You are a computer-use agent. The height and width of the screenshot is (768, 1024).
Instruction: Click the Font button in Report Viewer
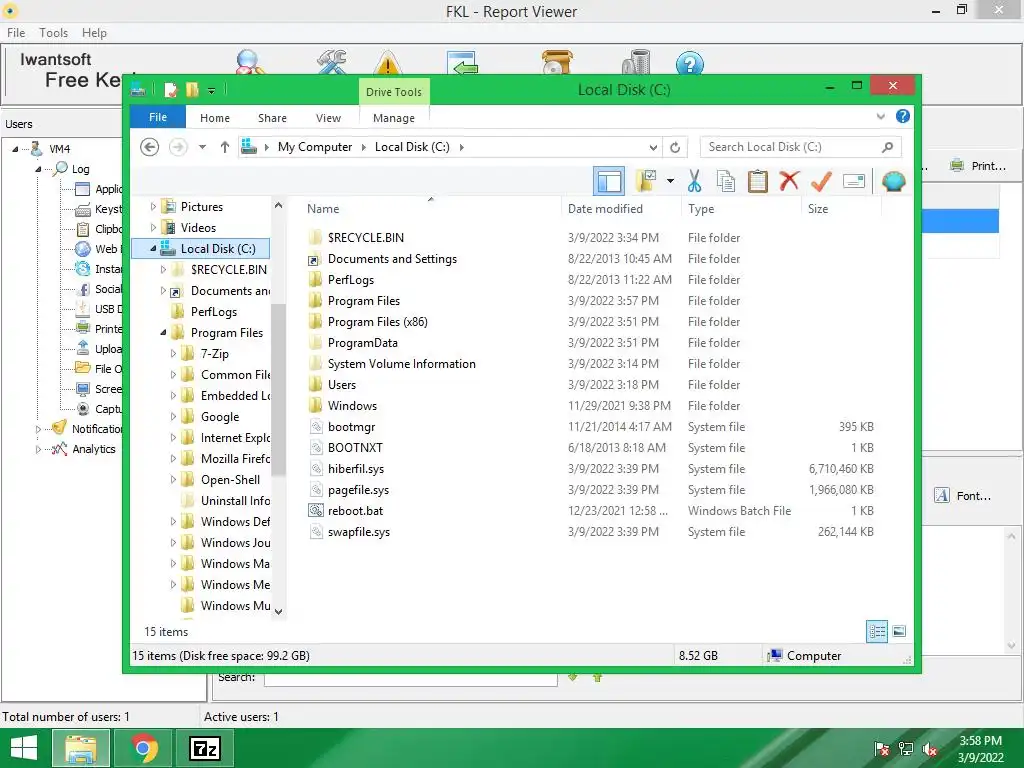pyautogui.click(x=962, y=496)
